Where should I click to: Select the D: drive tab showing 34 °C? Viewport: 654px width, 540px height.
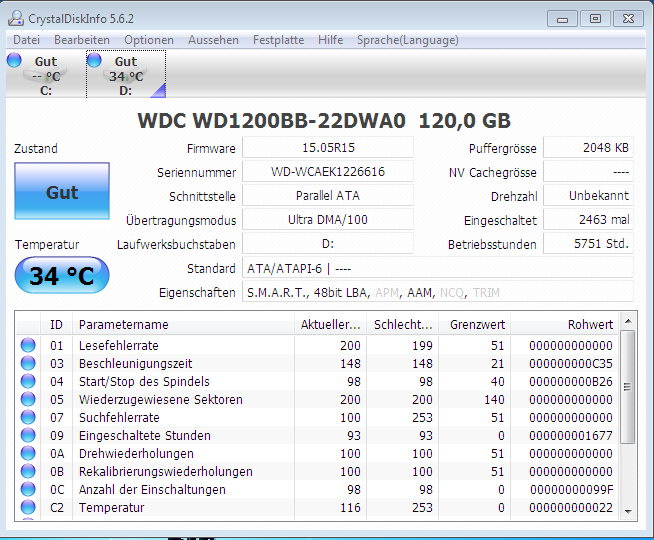126,74
